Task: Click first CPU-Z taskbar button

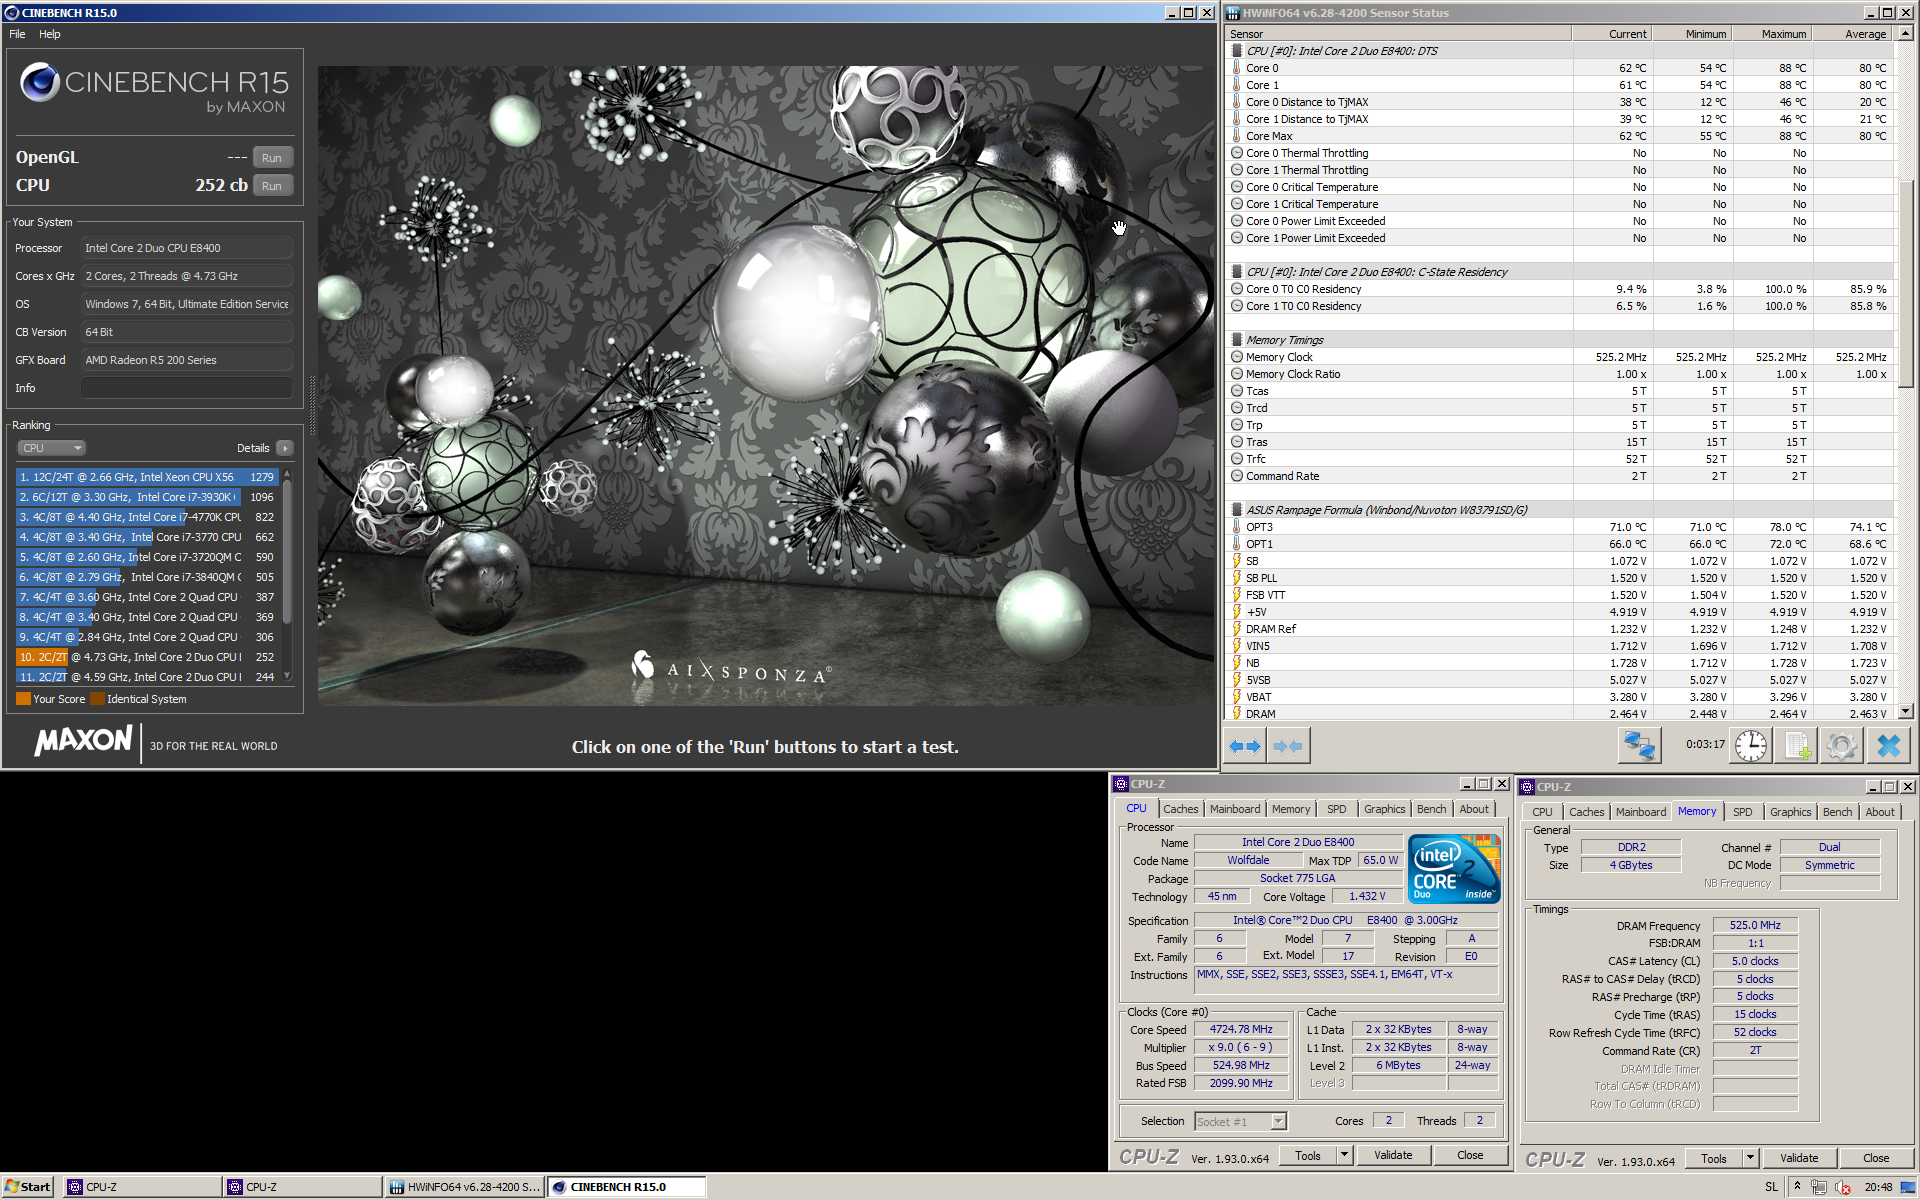Action: click(x=143, y=1187)
